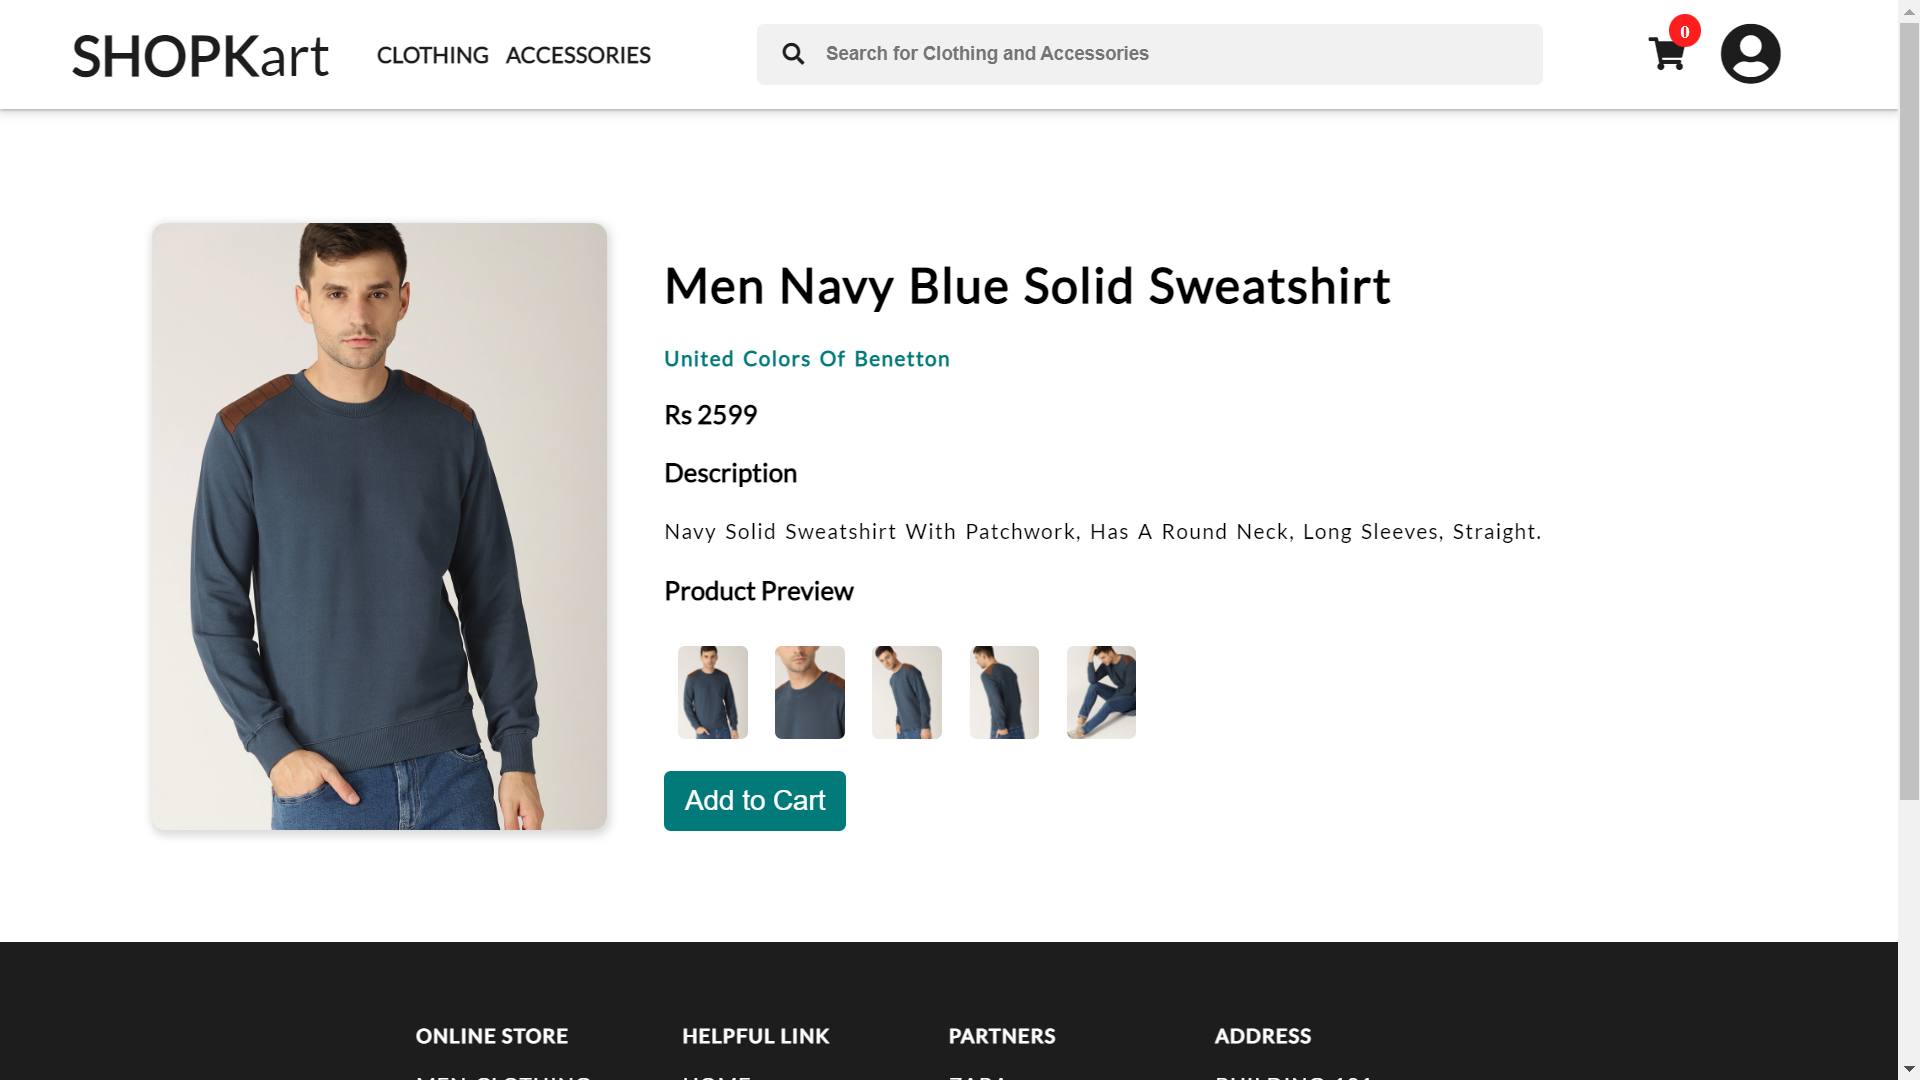Image resolution: width=1920 pixels, height=1080 pixels.
Task: Open the United Colors Of Benetton brand link
Action: coord(807,359)
